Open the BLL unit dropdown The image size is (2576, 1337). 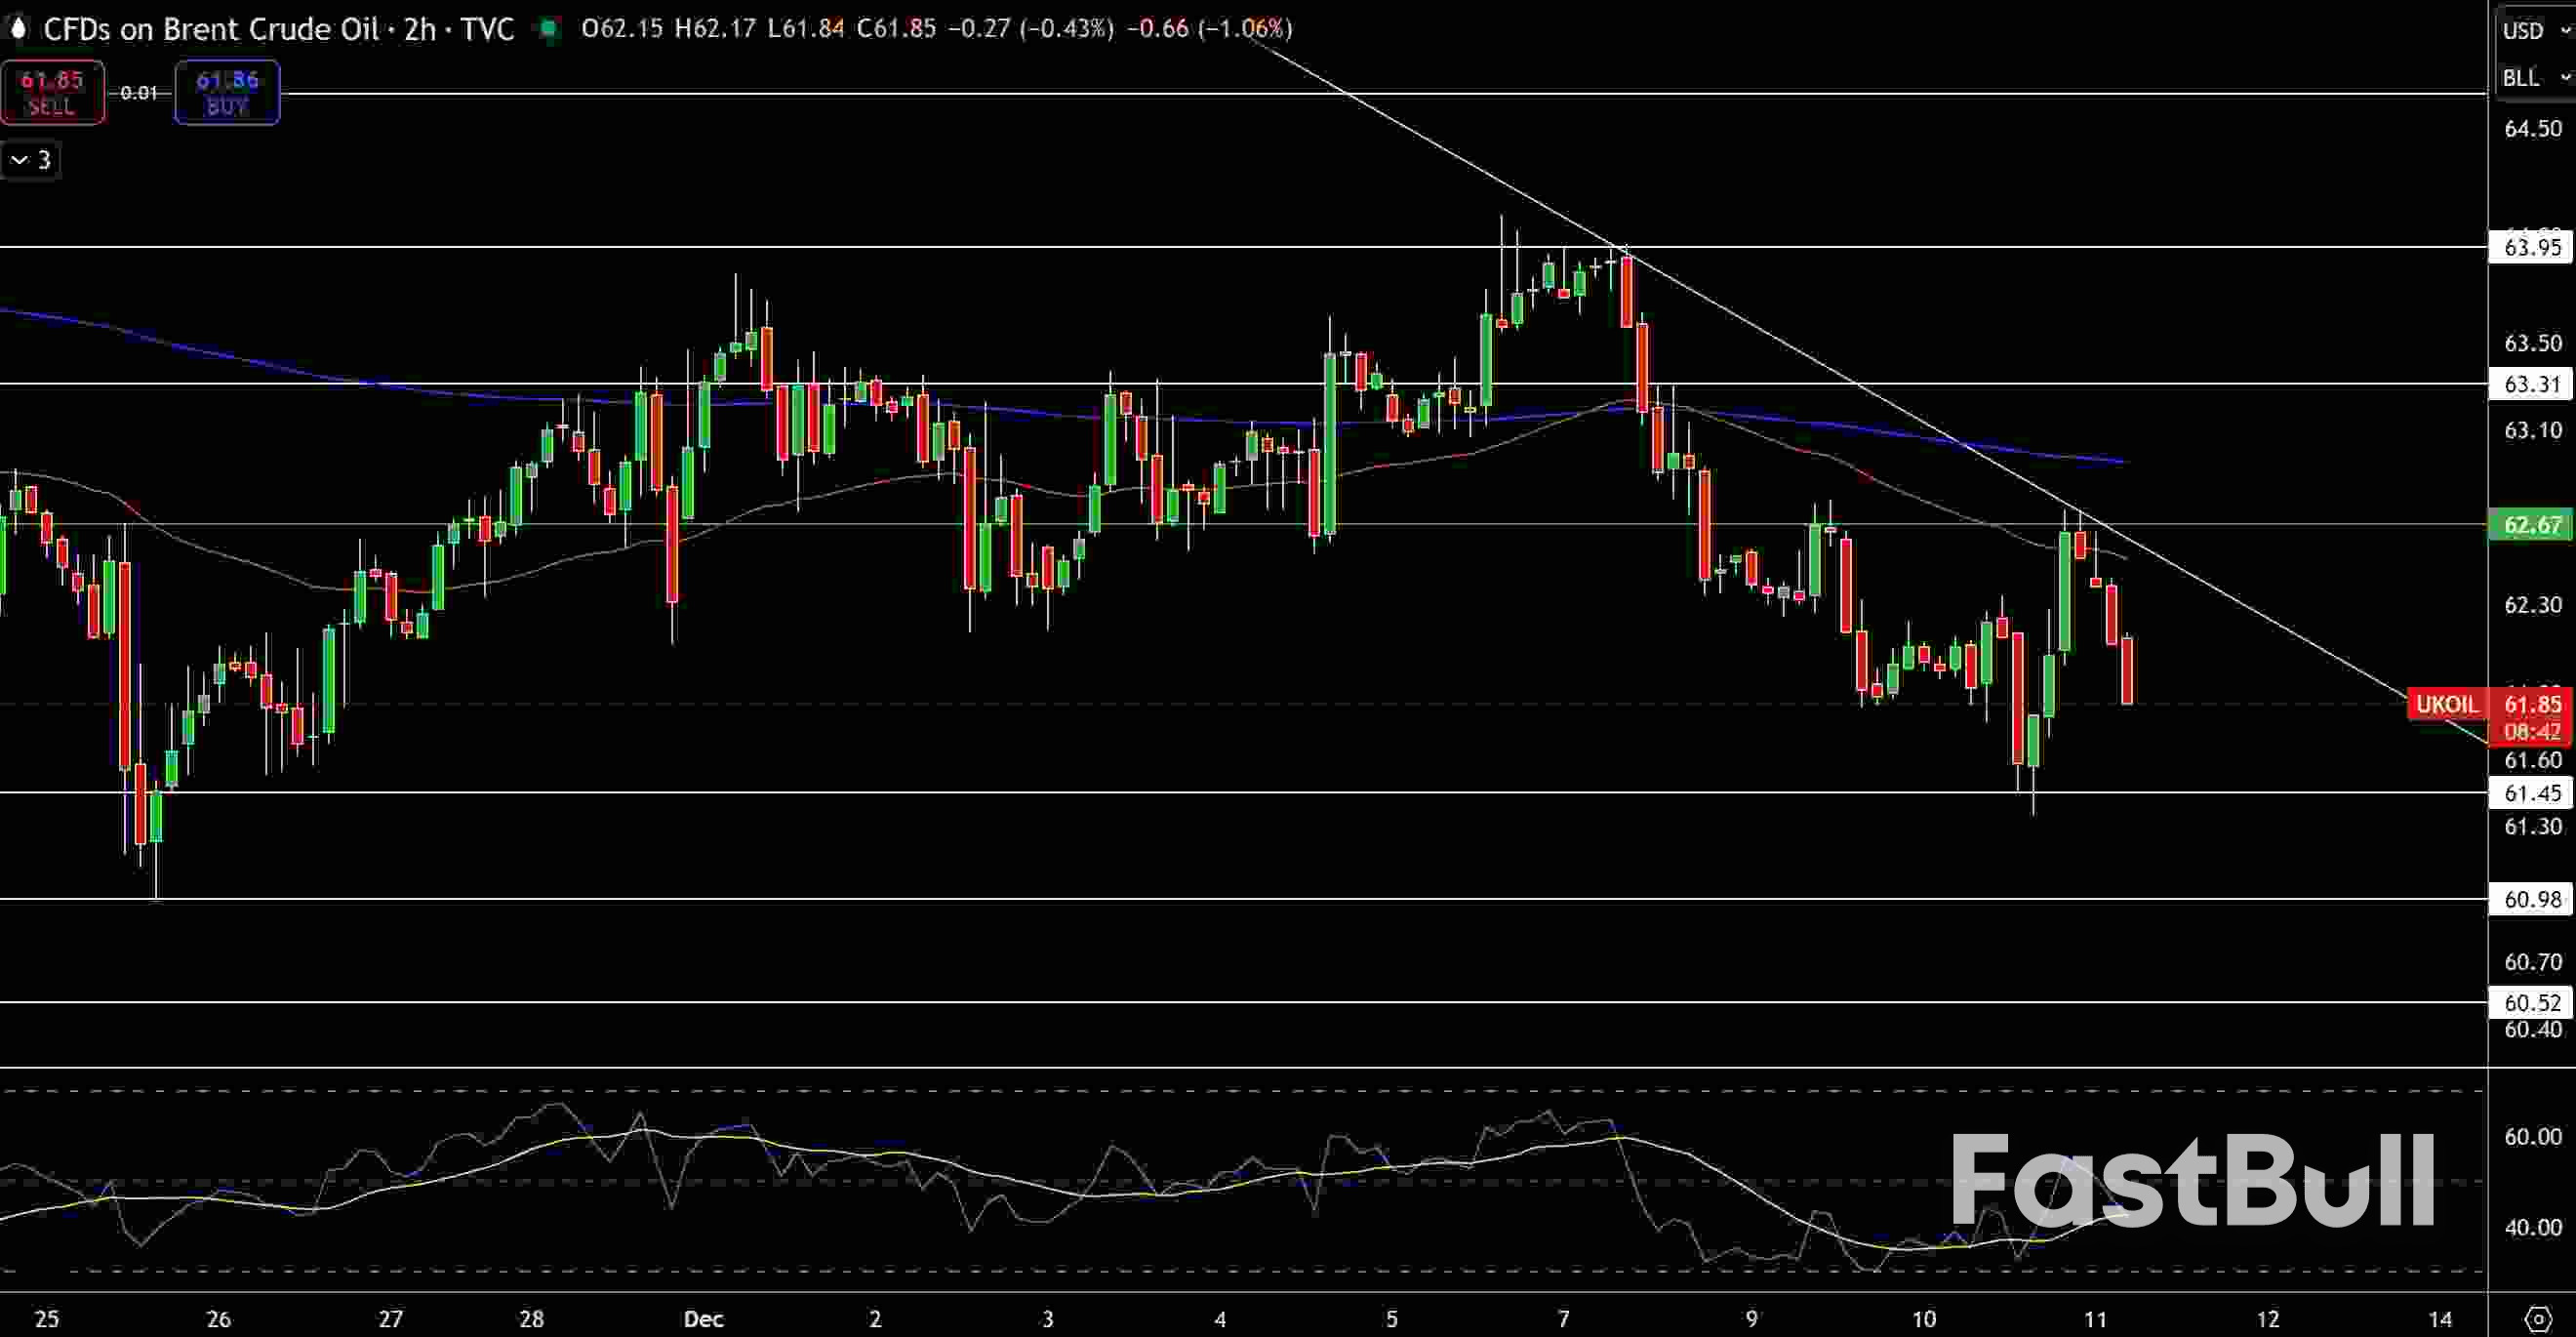[2534, 78]
